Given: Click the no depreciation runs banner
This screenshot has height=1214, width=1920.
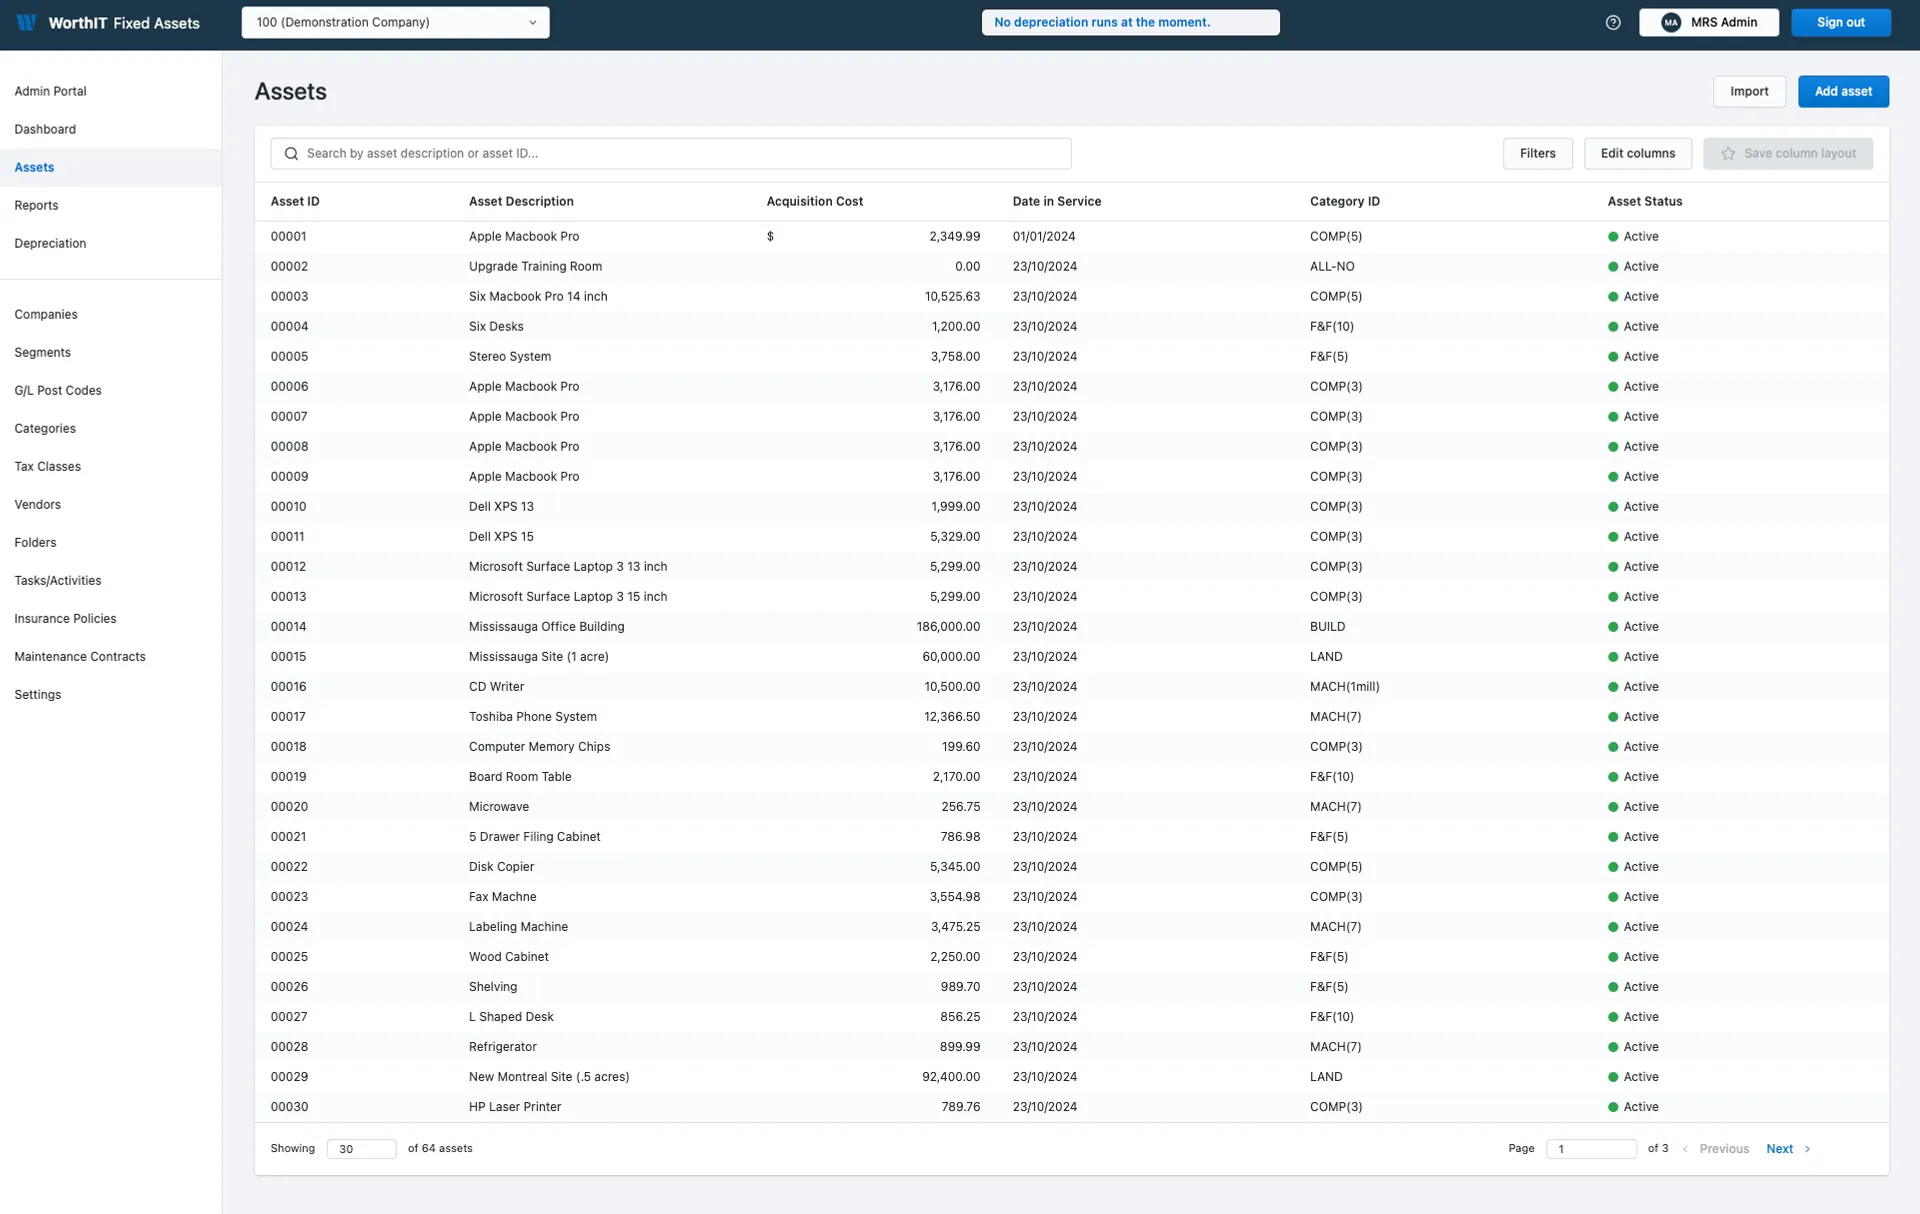Looking at the screenshot, I should click(x=1130, y=22).
